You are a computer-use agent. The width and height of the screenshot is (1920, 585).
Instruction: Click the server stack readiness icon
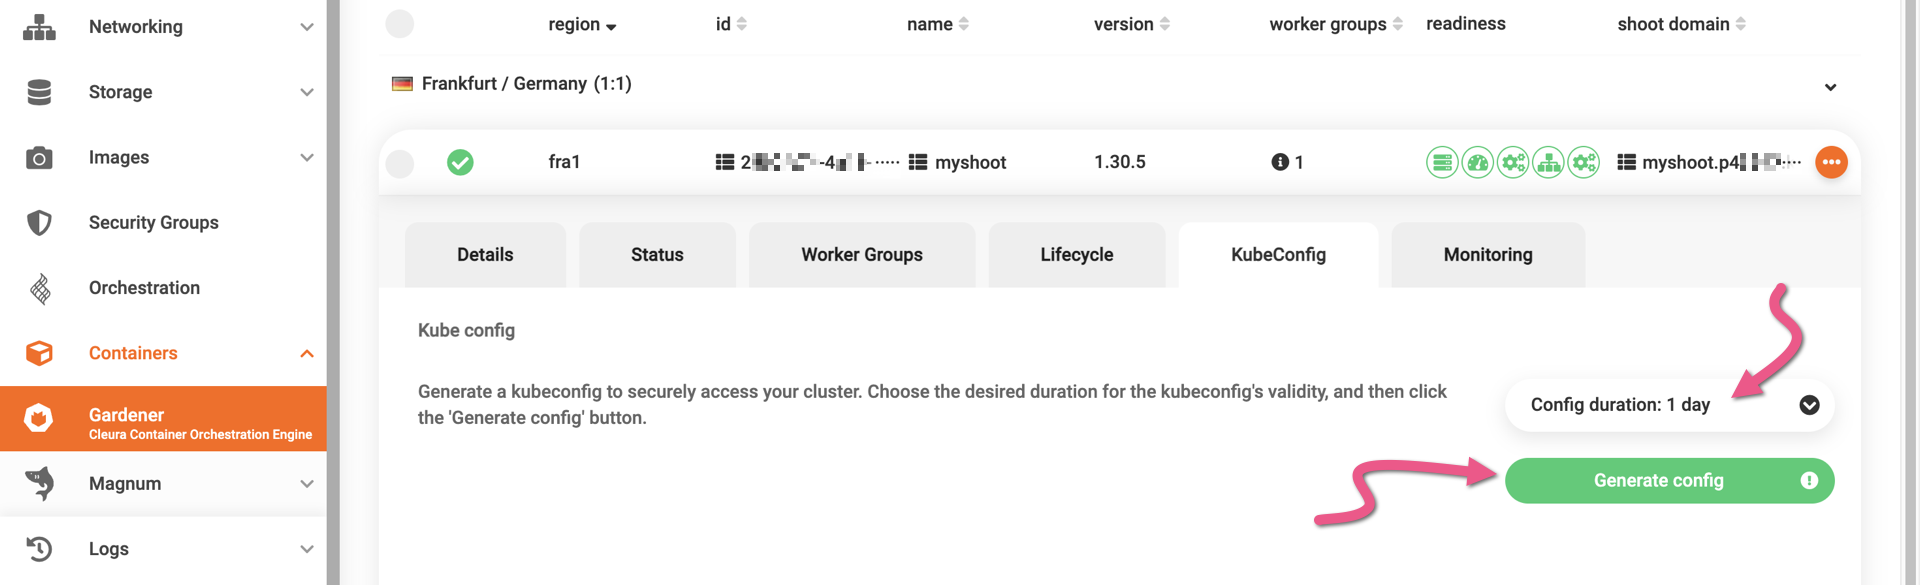coord(1442,162)
